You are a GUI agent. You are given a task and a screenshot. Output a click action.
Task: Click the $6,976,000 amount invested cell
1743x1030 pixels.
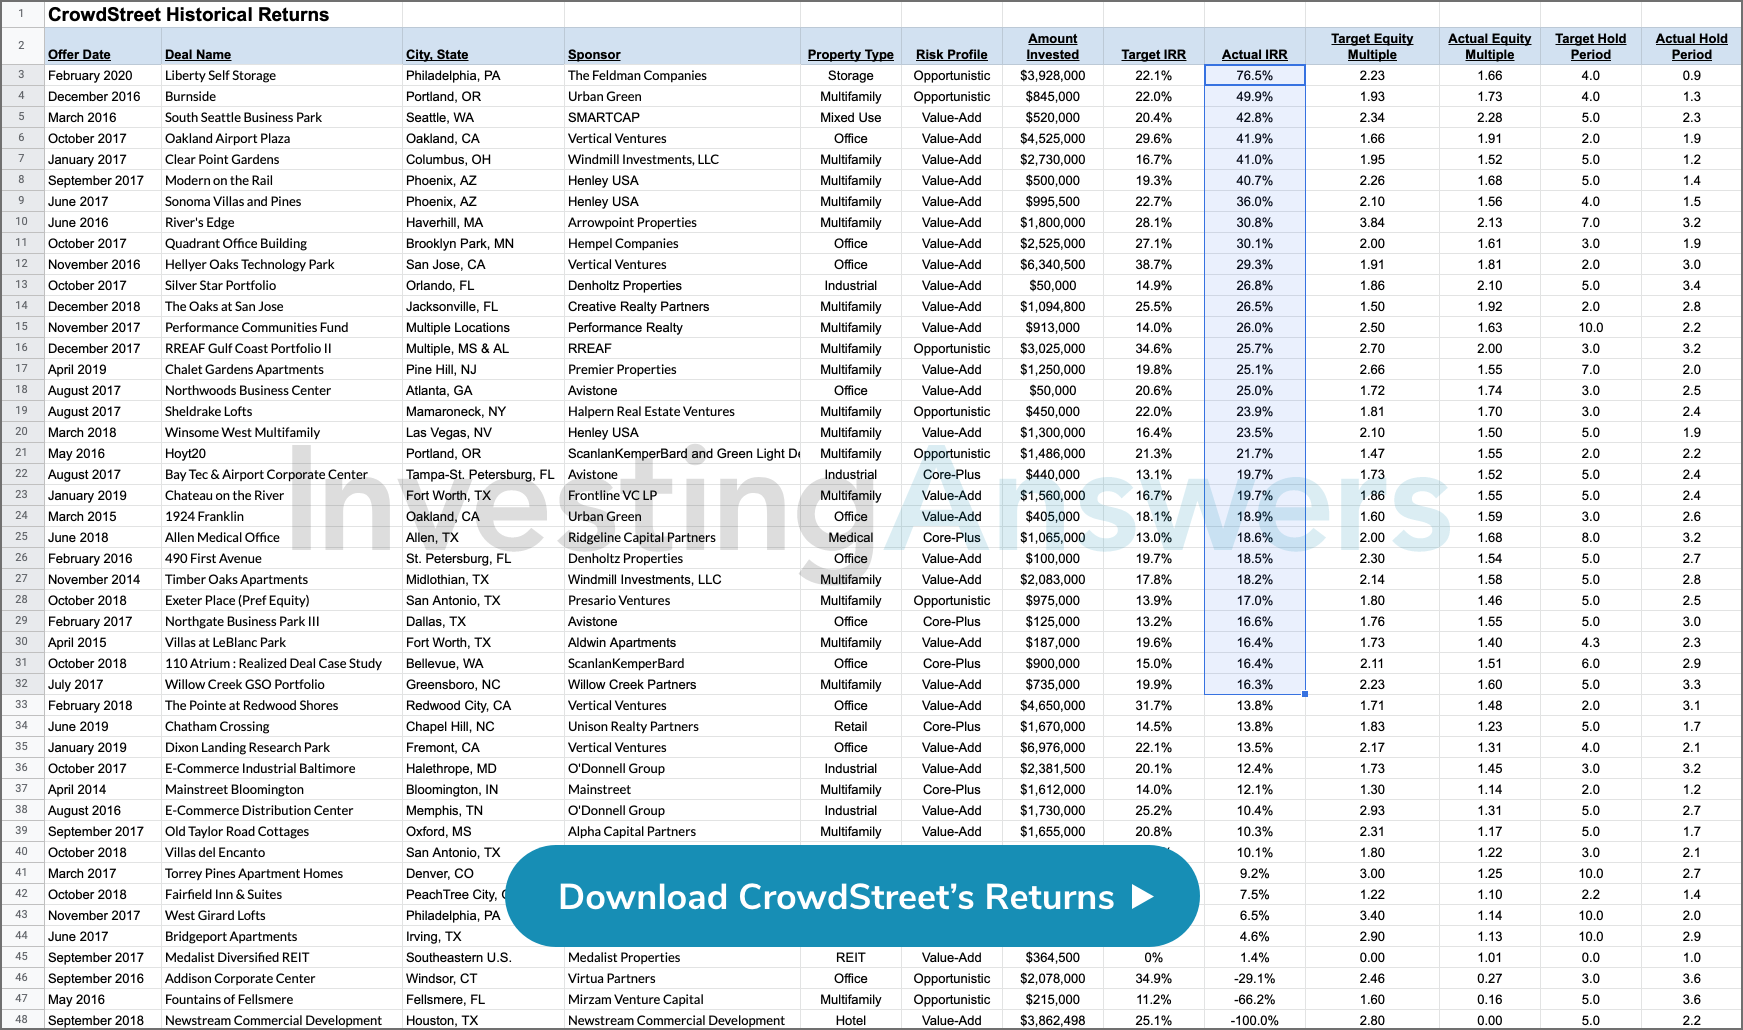click(x=1053, y=747)
